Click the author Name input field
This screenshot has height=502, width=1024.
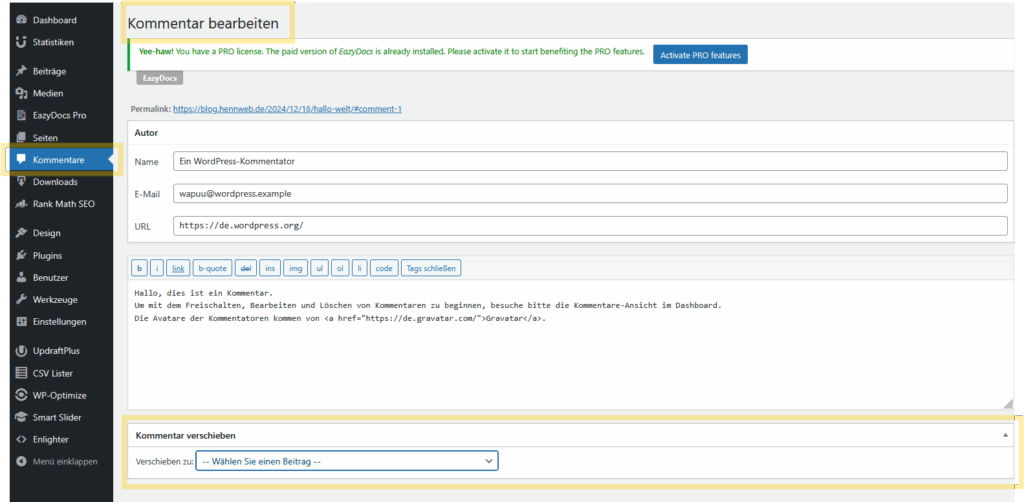coord(590,161)
